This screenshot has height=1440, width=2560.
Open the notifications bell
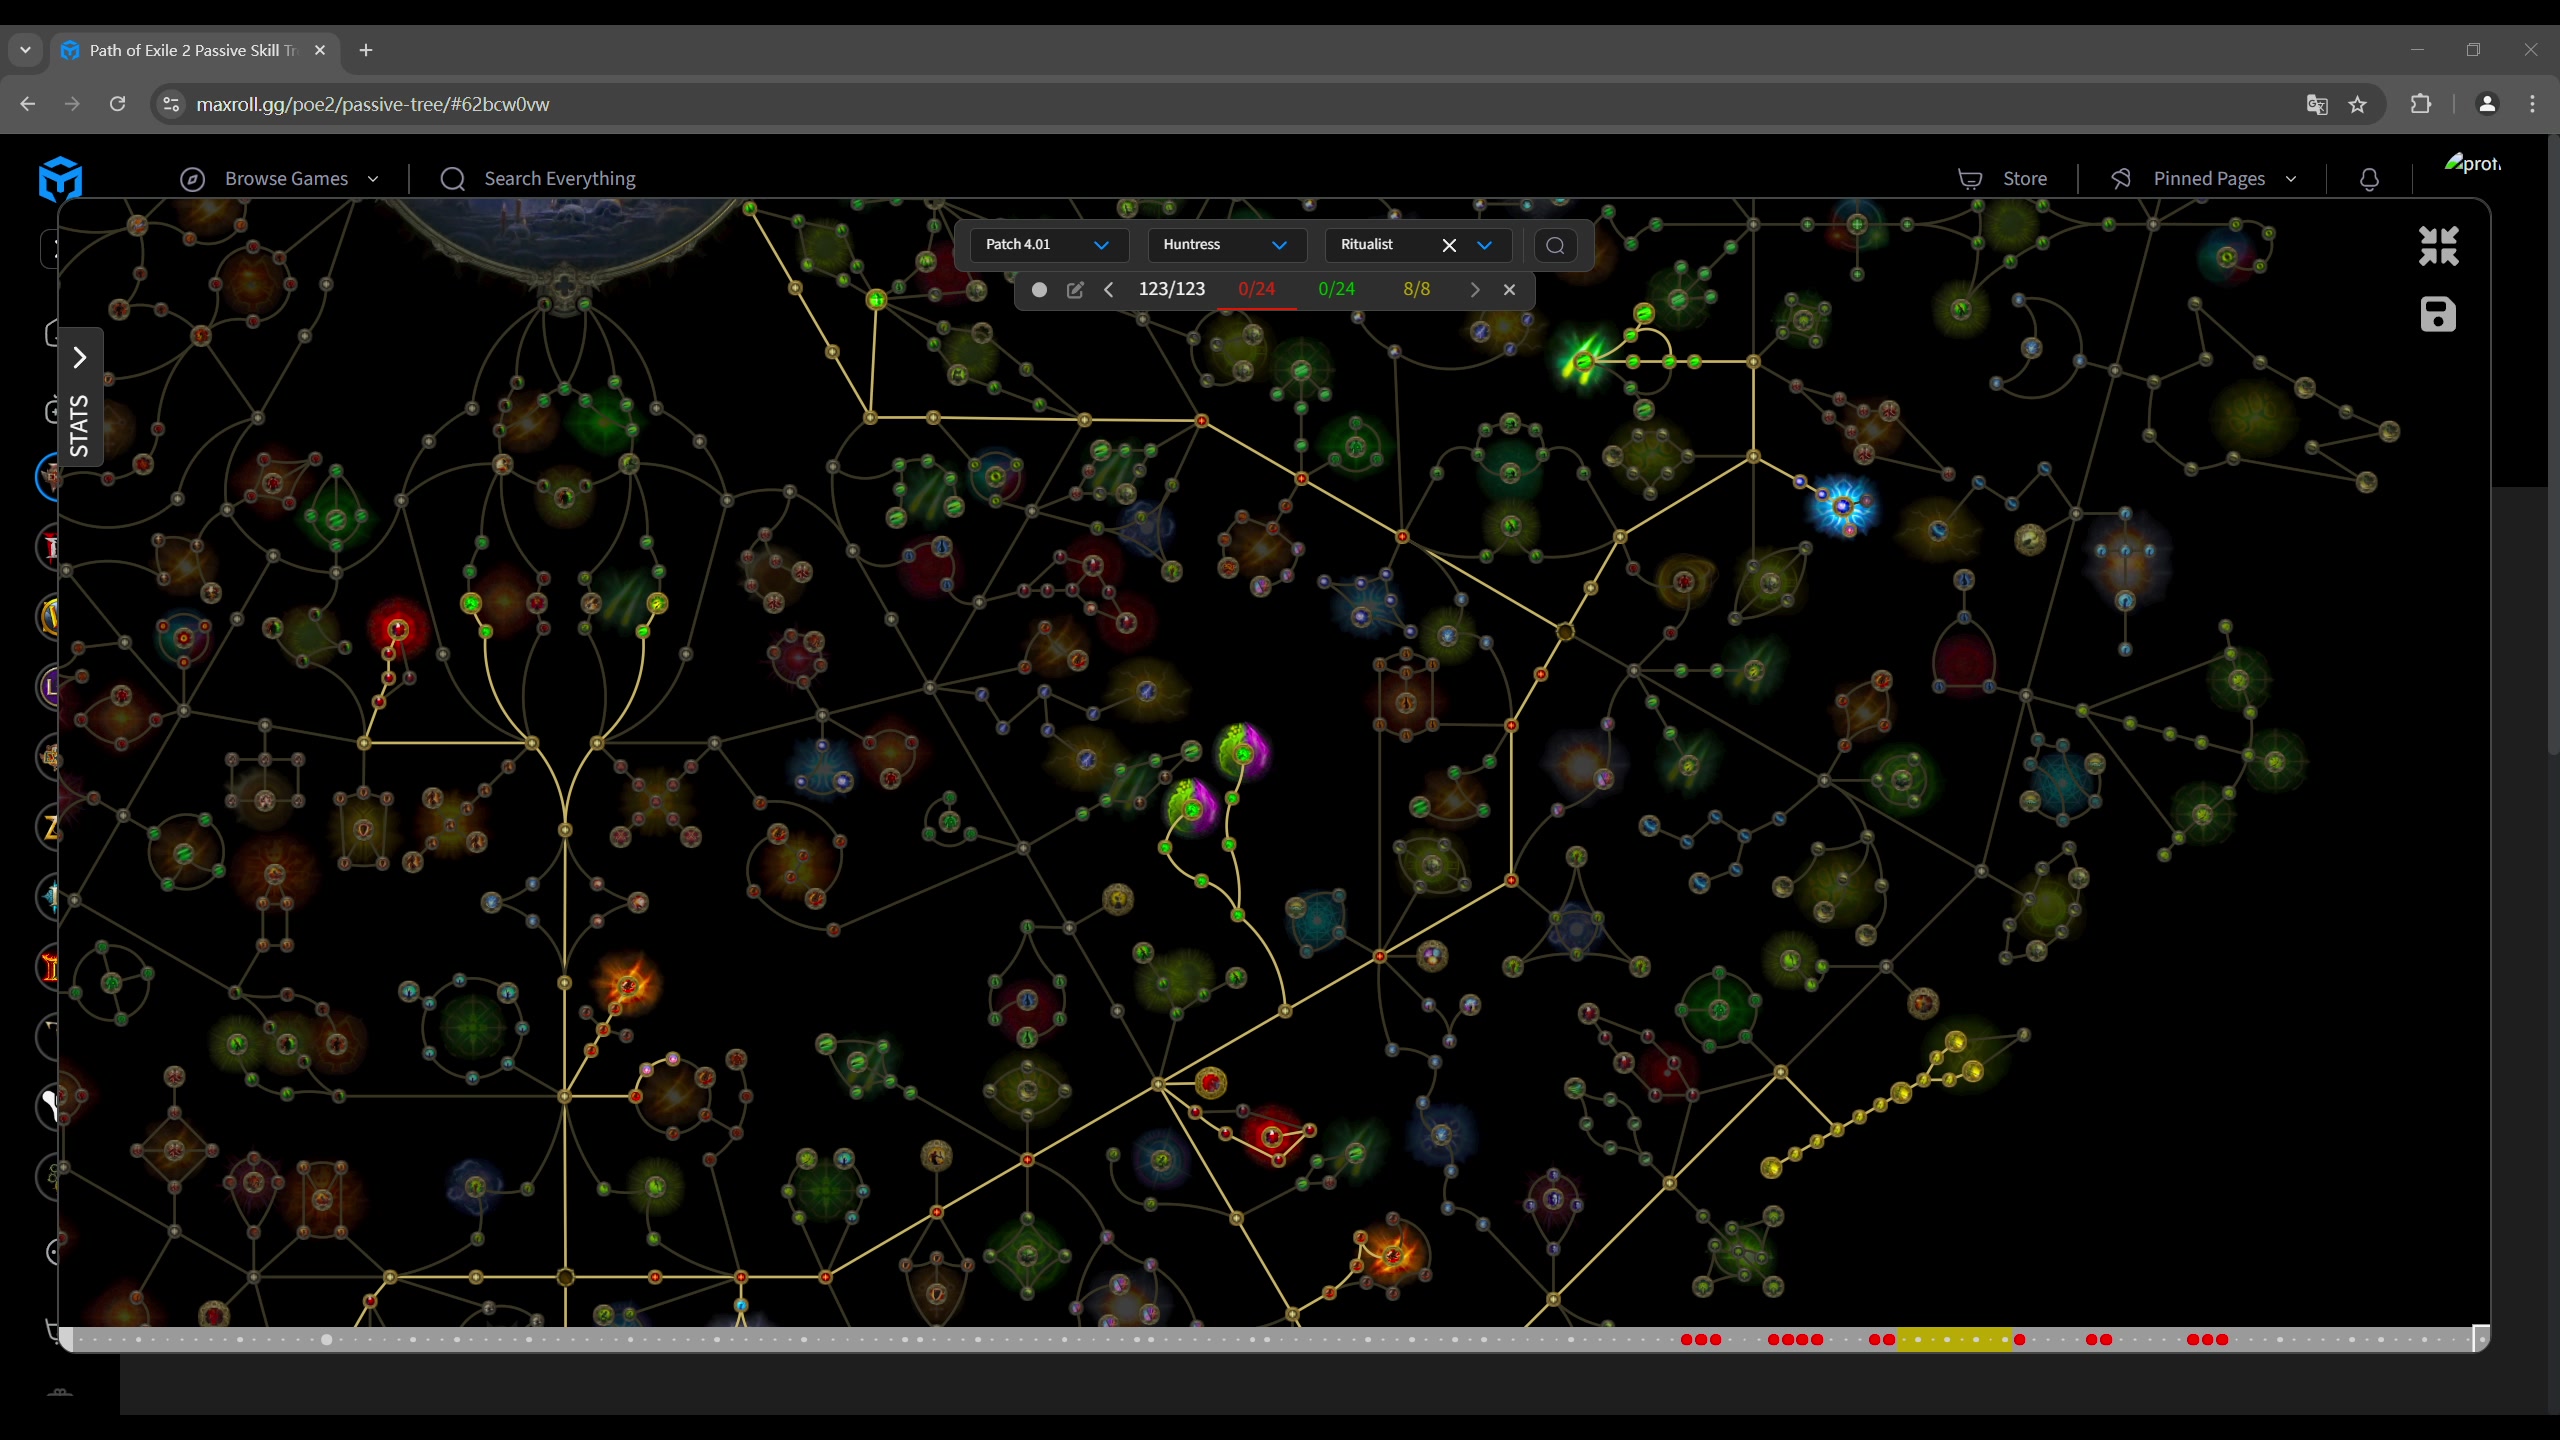(2369, 179)
